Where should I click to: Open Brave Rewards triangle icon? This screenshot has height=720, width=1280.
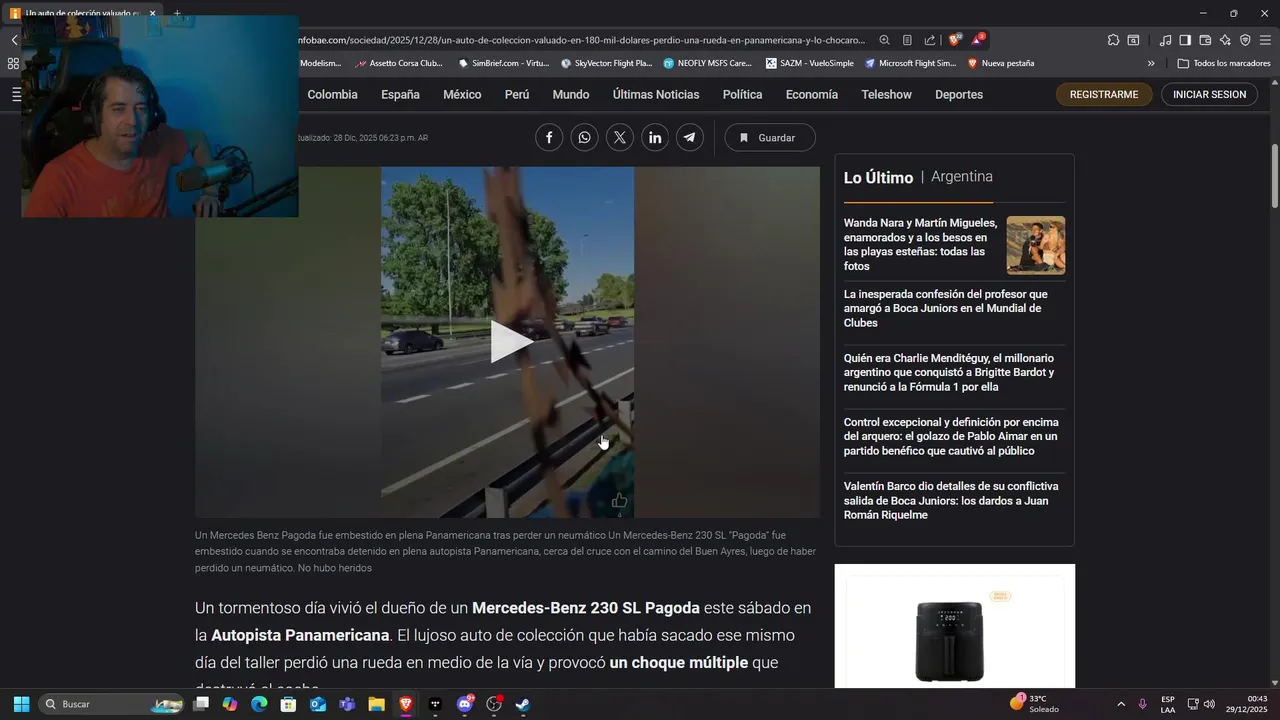(x=978, y=40)
